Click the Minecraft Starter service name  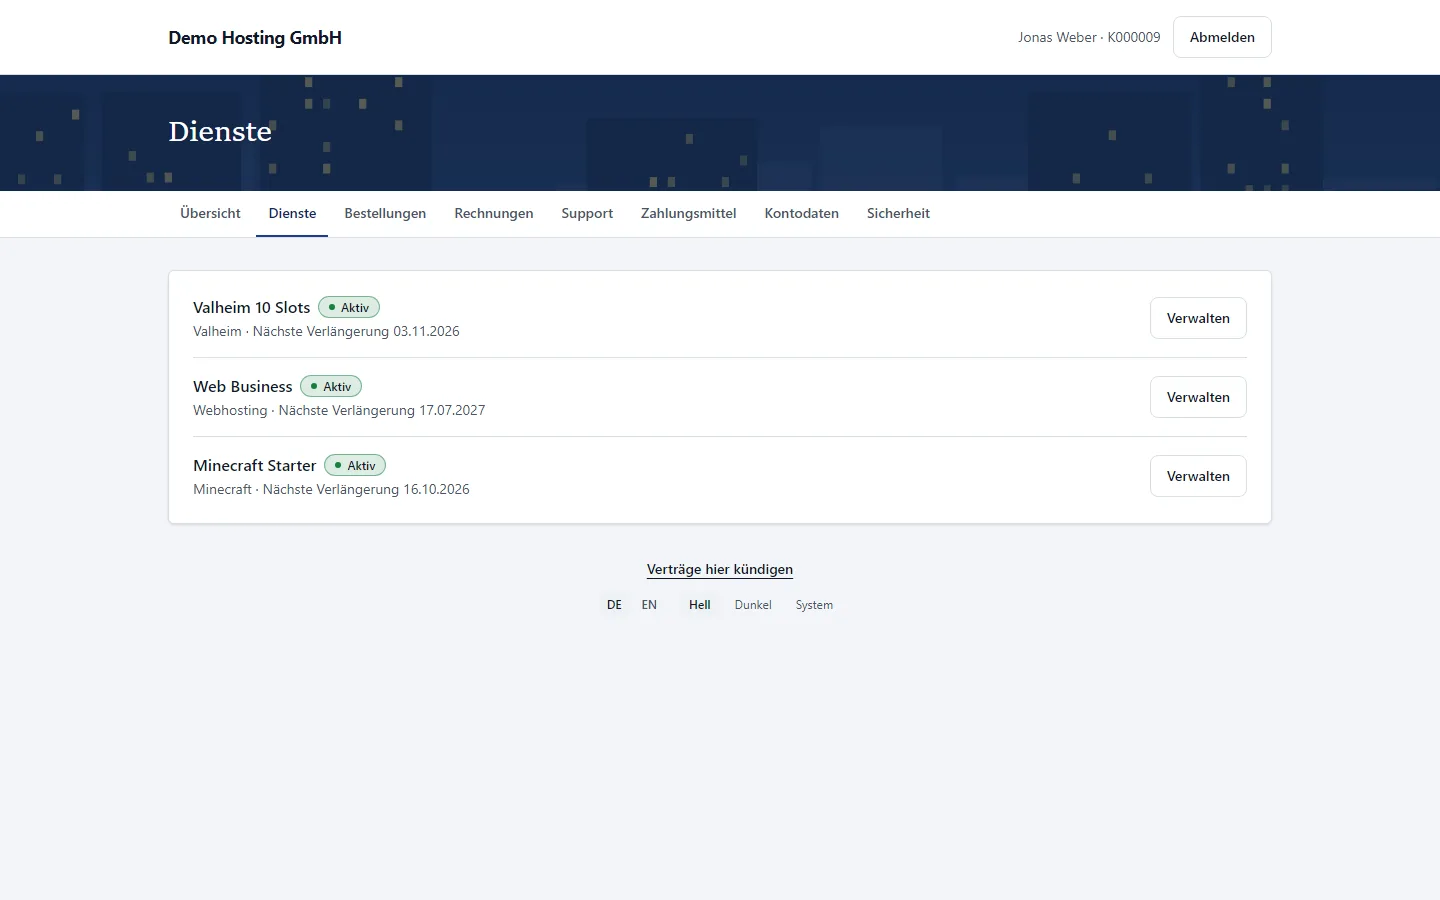coord(255,465)
